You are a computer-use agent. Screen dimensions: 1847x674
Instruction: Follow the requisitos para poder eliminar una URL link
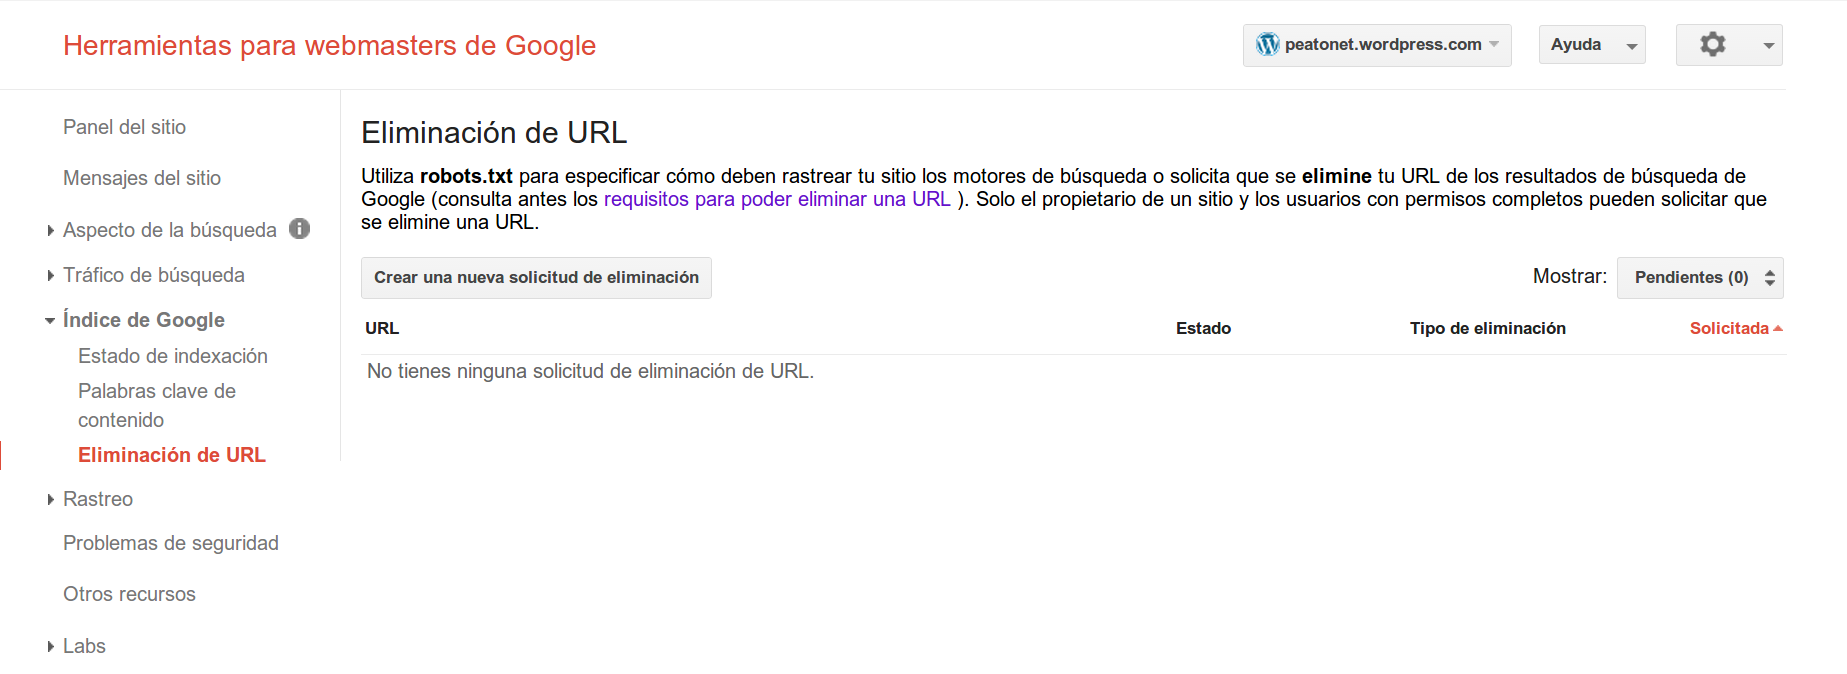[777, 199]
